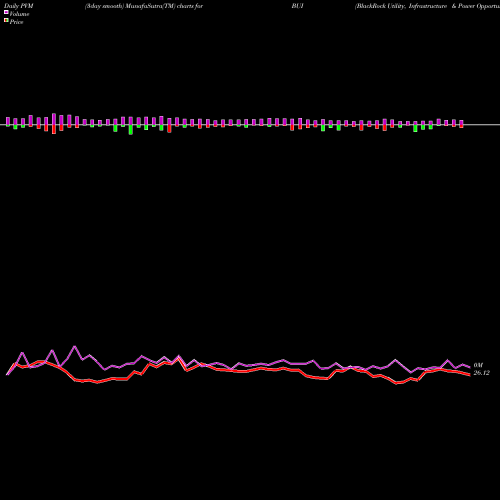Click the 'BUI' ticker symbol text
This screenshot has width=500, height=500.
(298, 6)
